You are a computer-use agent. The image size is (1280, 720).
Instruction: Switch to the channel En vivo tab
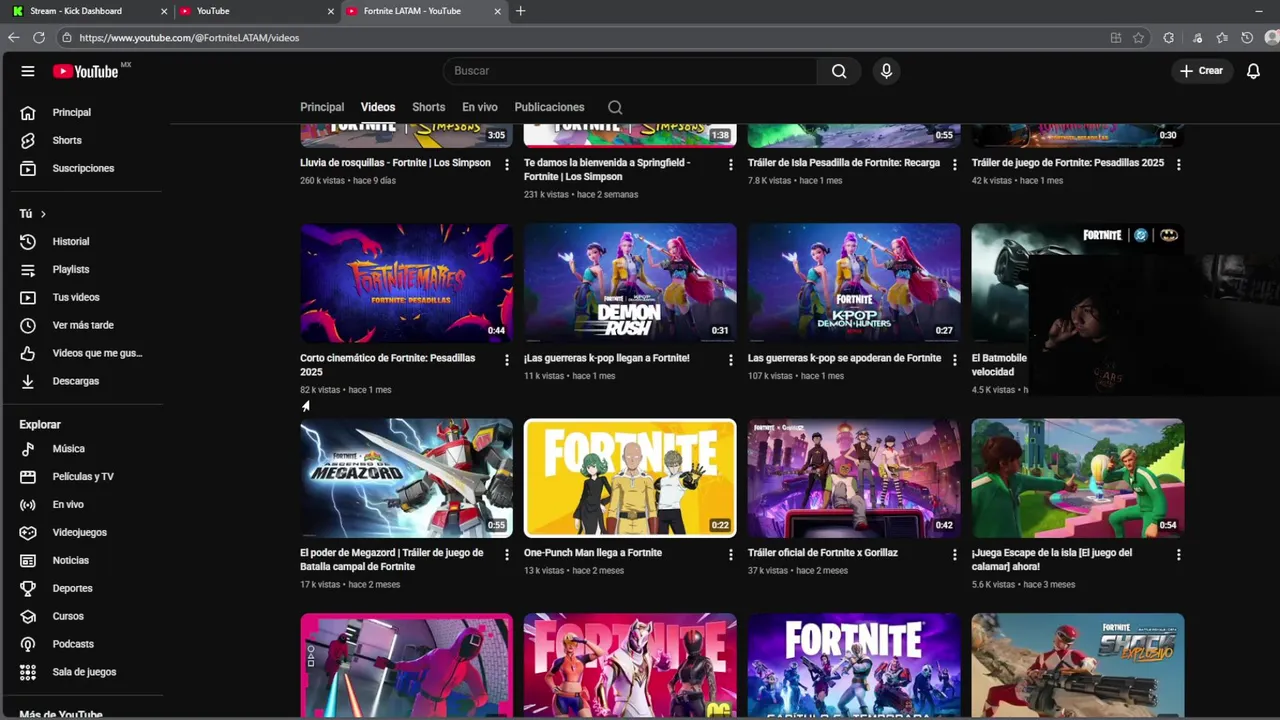pos(480,107)
